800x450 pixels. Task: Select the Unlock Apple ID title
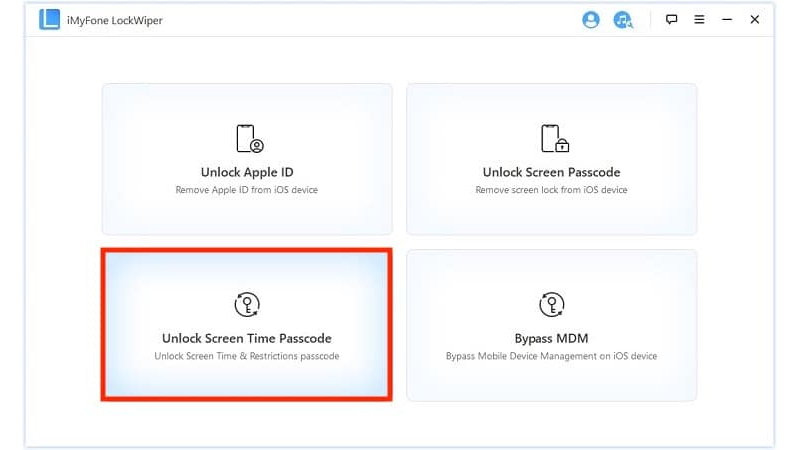[247, 172]
